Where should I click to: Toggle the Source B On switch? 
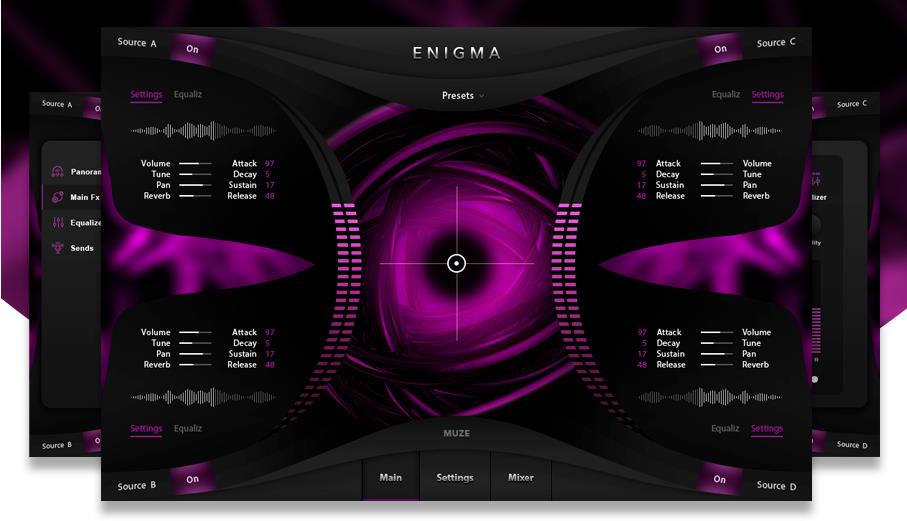click(193, 479)
